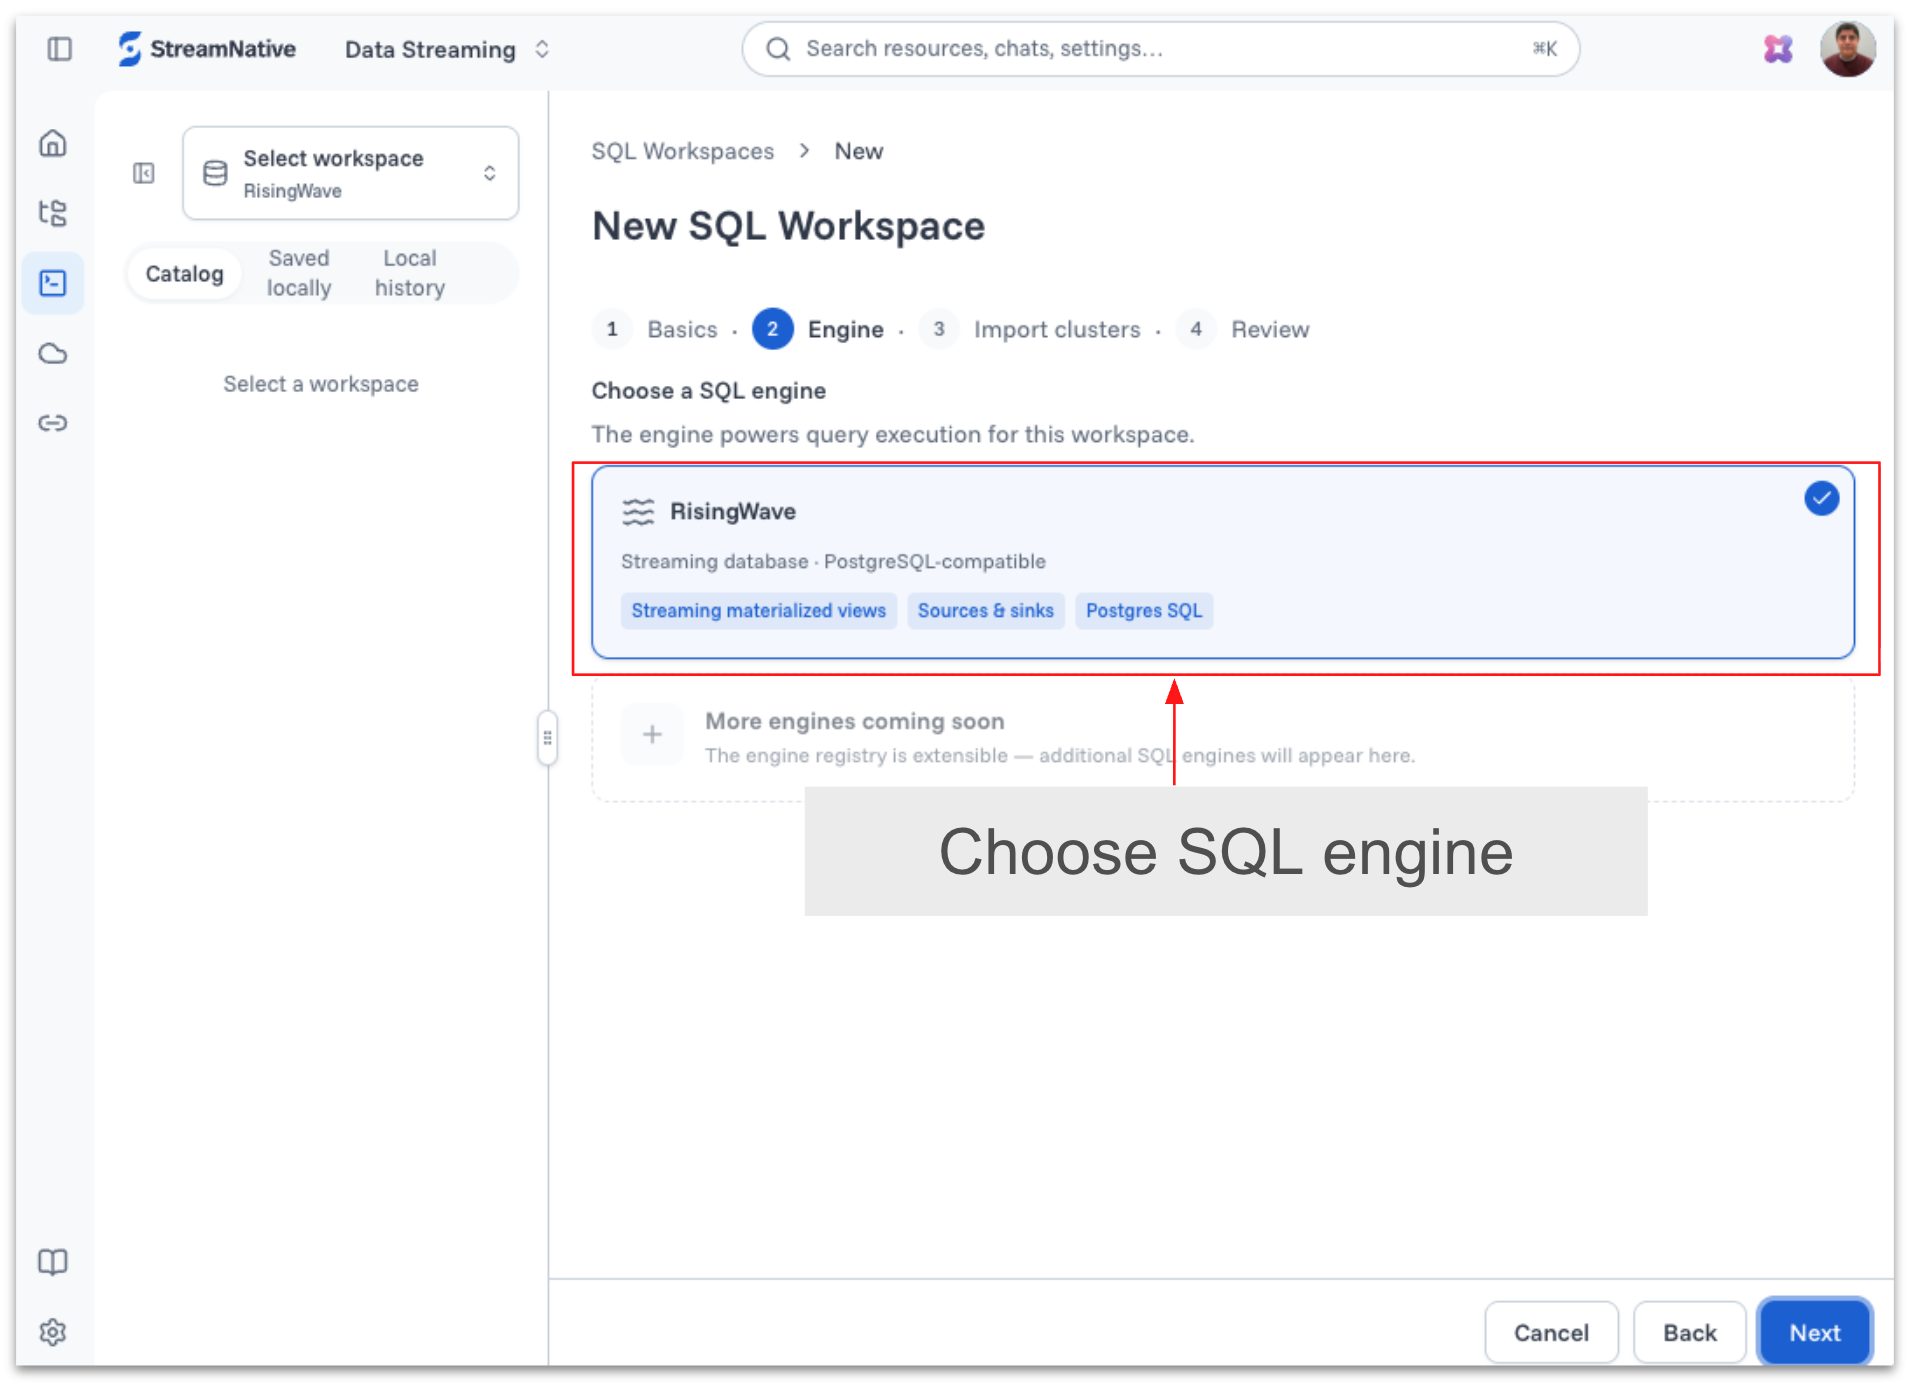Open the colorful assistant icon
Viewport: 1913px width, 1383px height.
point(1778,49)
